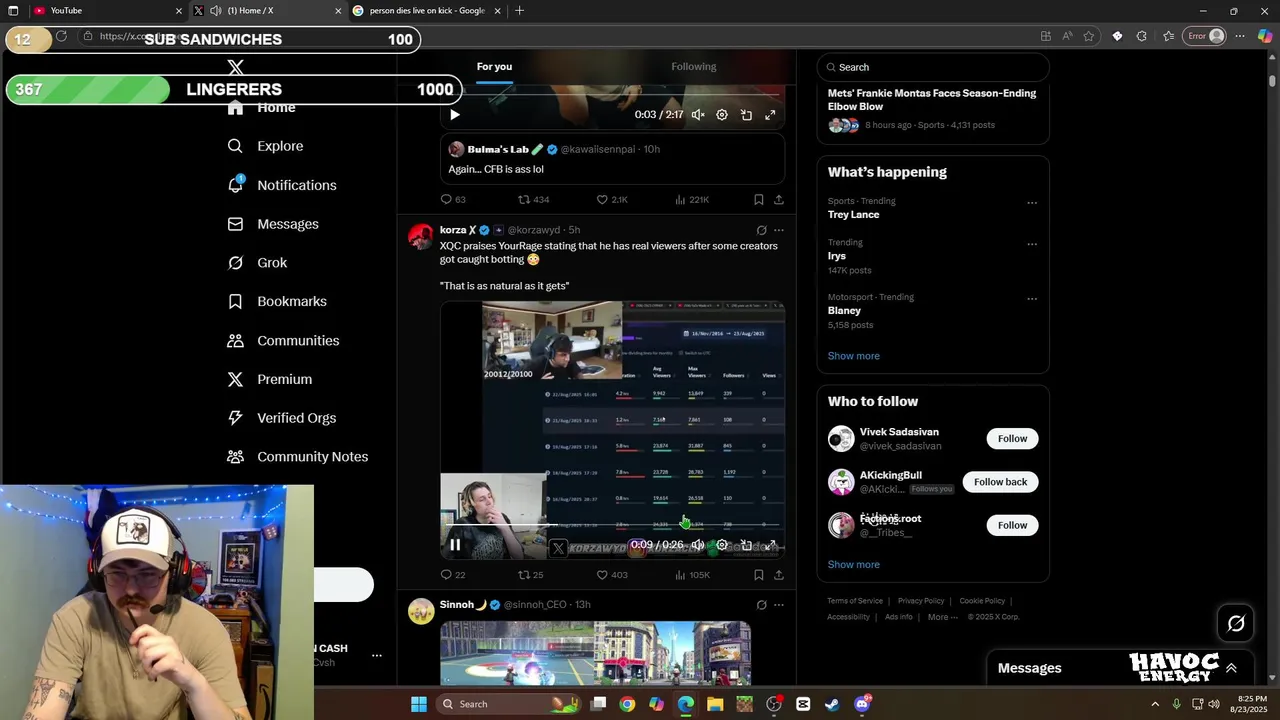Click the Grok floating button at bottom right

pos(1236,624)
